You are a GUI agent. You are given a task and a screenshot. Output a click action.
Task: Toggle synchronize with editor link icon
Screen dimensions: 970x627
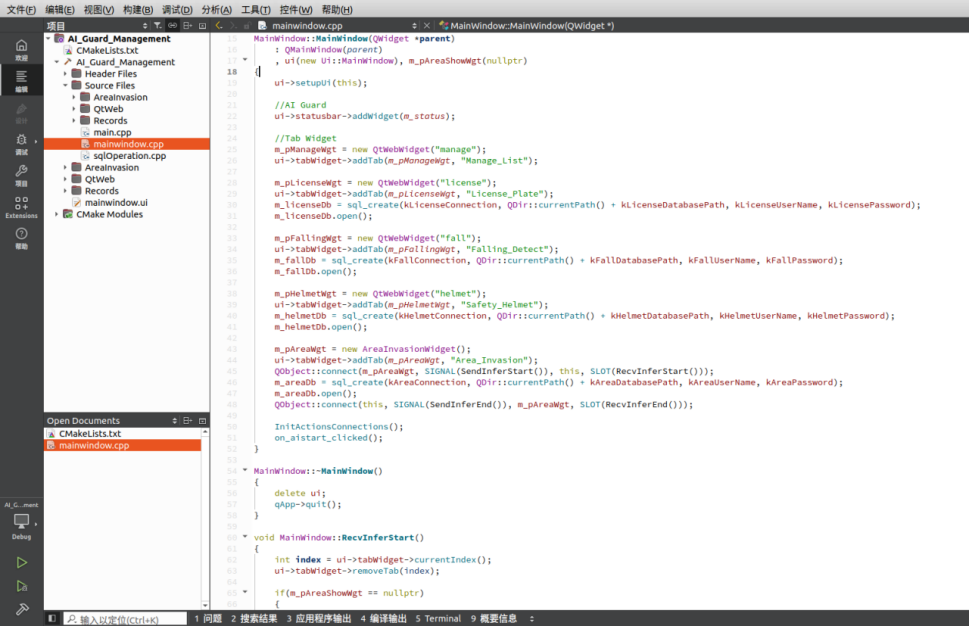[173, 25]
